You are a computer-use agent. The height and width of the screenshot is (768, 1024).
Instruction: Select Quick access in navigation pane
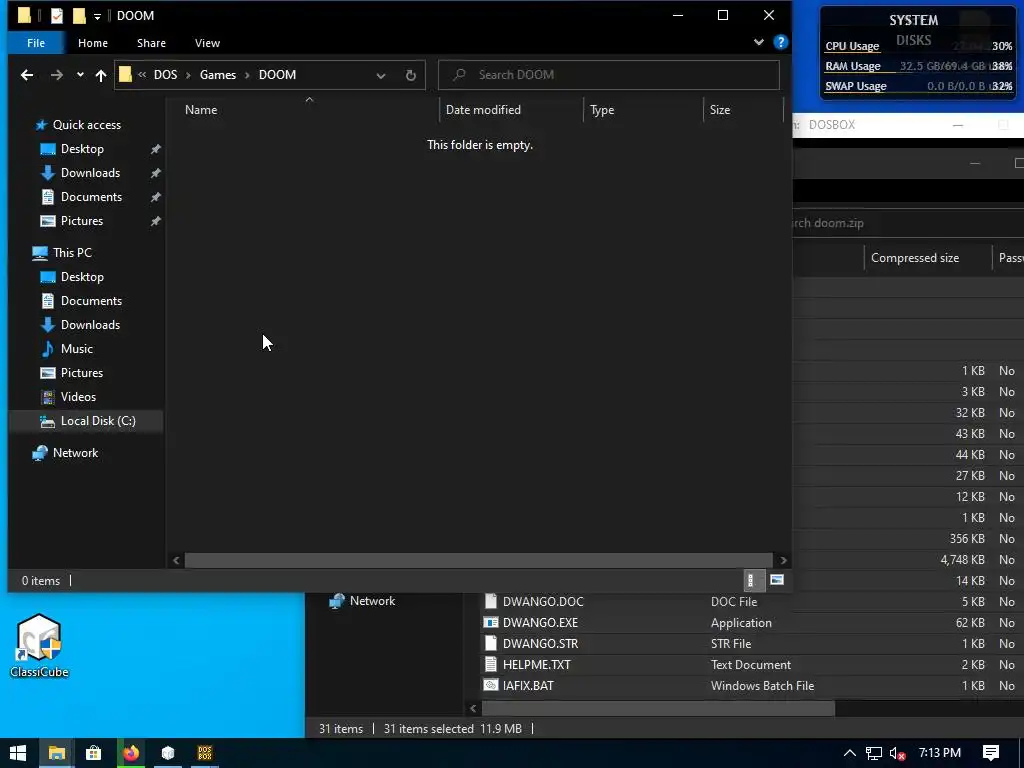coord(86,125)
